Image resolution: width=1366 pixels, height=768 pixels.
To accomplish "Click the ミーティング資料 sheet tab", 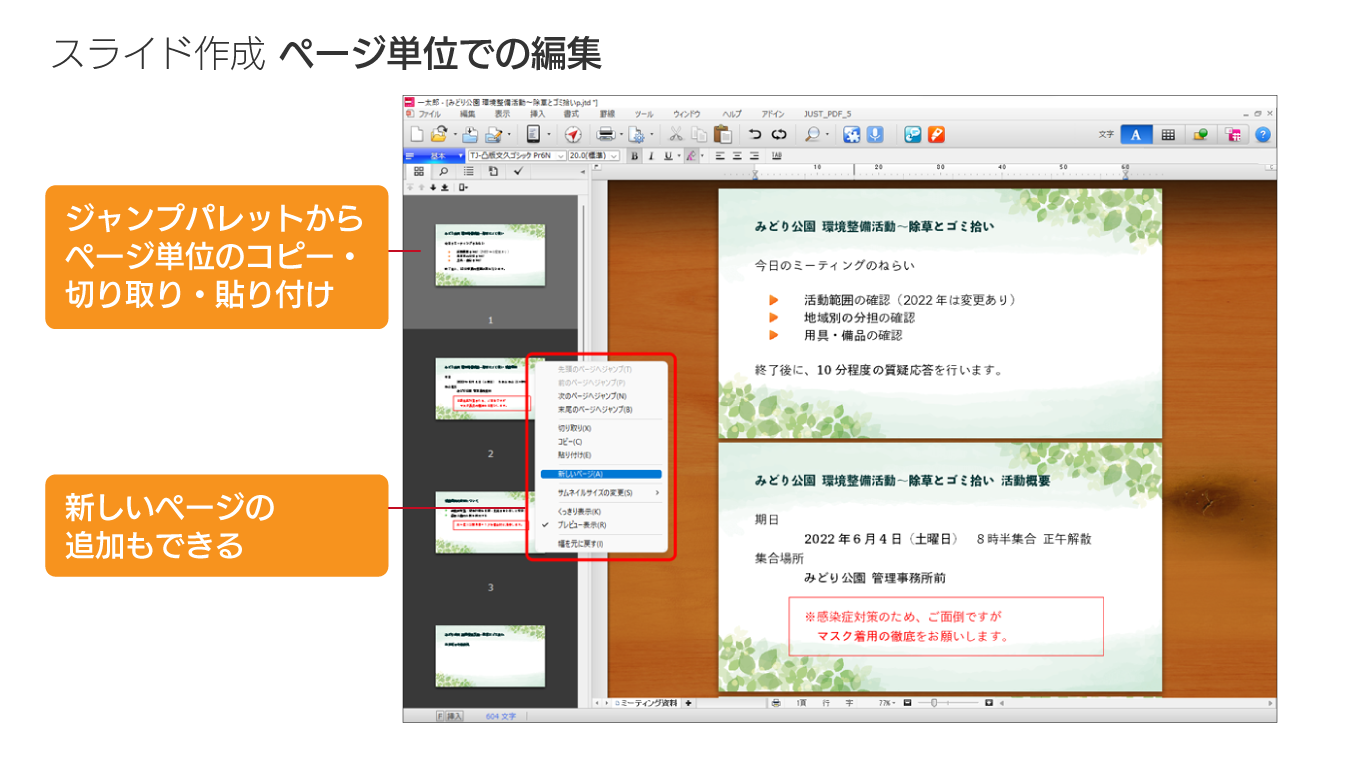I will [647, 703].
